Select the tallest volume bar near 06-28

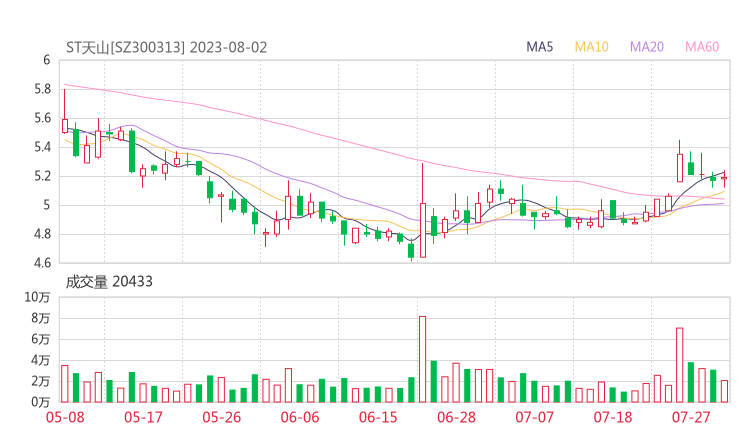pos(422,359)
